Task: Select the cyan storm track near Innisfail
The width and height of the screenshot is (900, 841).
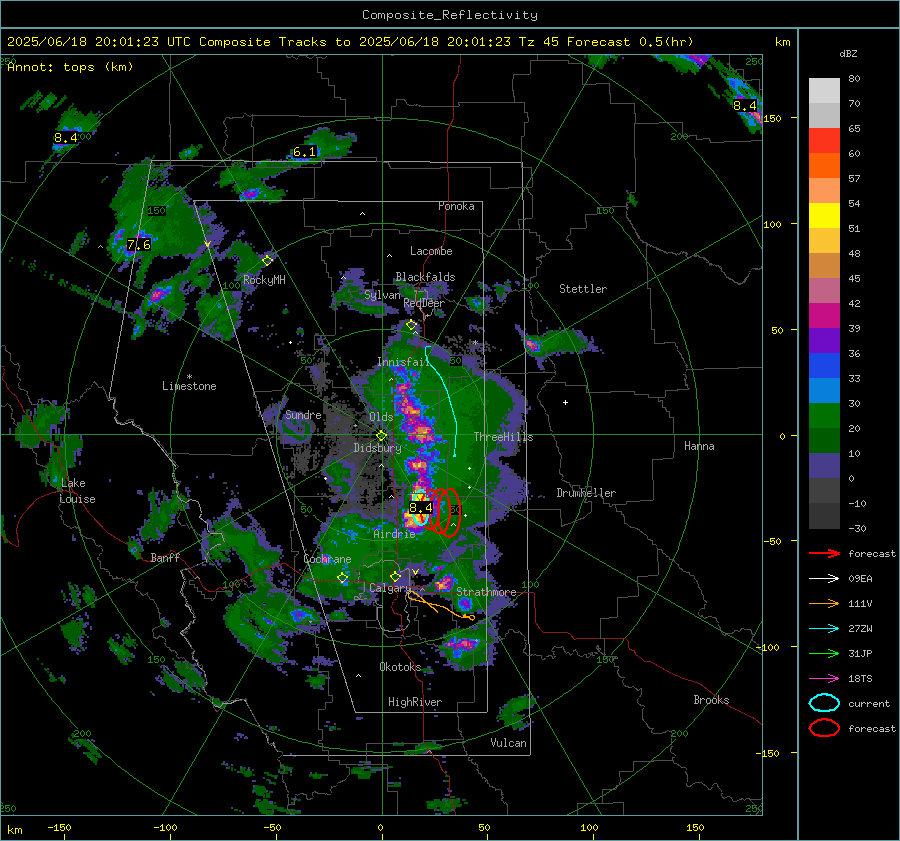Action: 443,401
